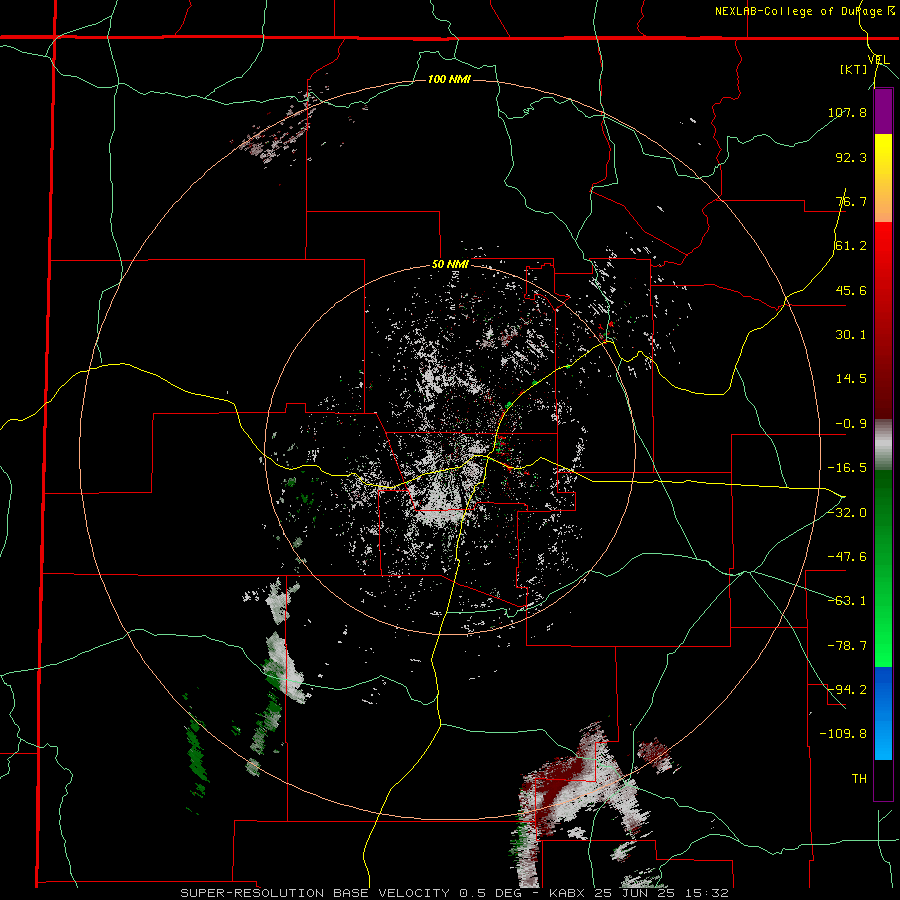Click the -47.6 legend value
The width and height of the screenshot is (900, 900).
pyautogui.click(x=847, y=557)
